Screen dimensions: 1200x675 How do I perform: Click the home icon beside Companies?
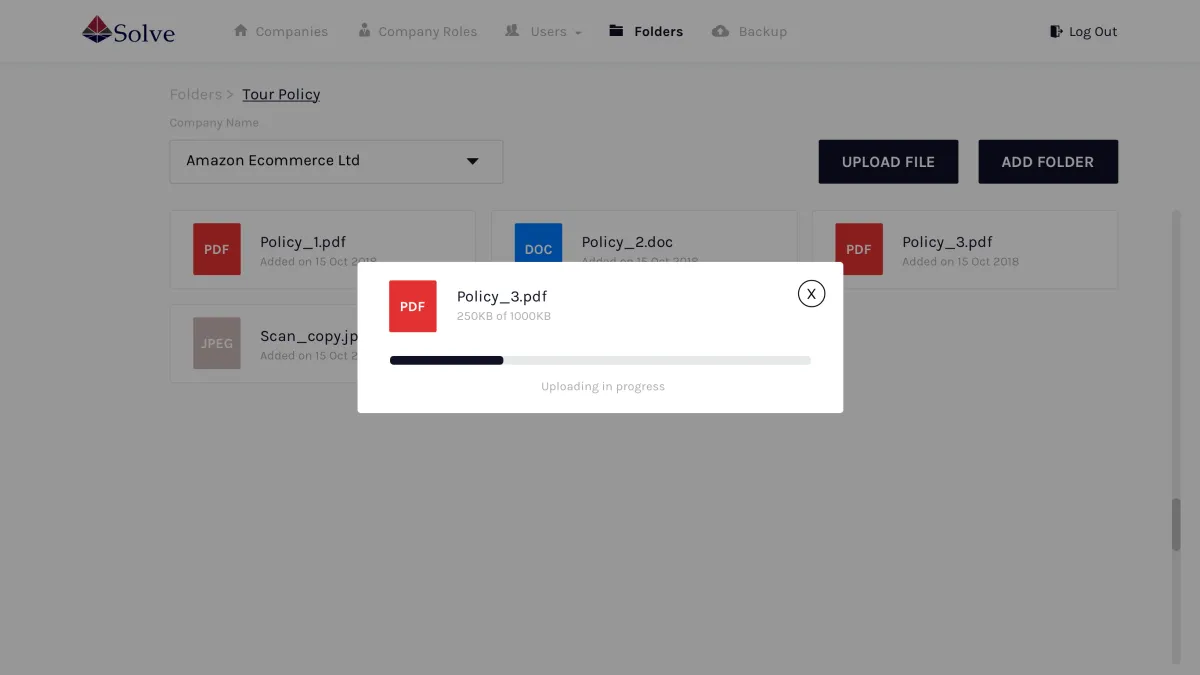coord(240,31)
